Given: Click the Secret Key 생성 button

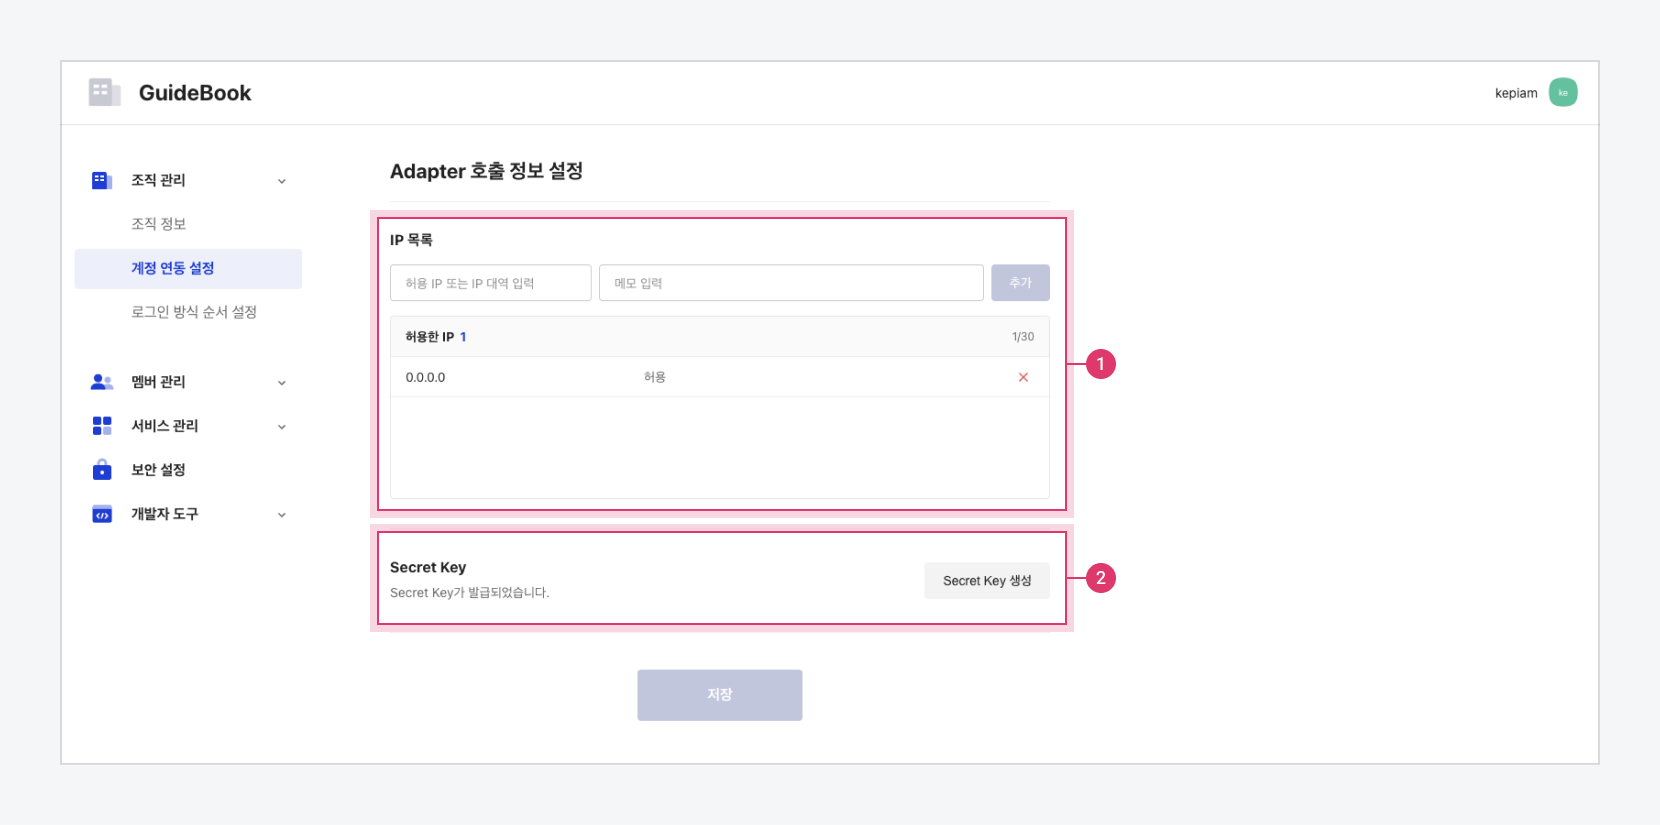Looking at the screenshot, I should (x=987, y=580).
